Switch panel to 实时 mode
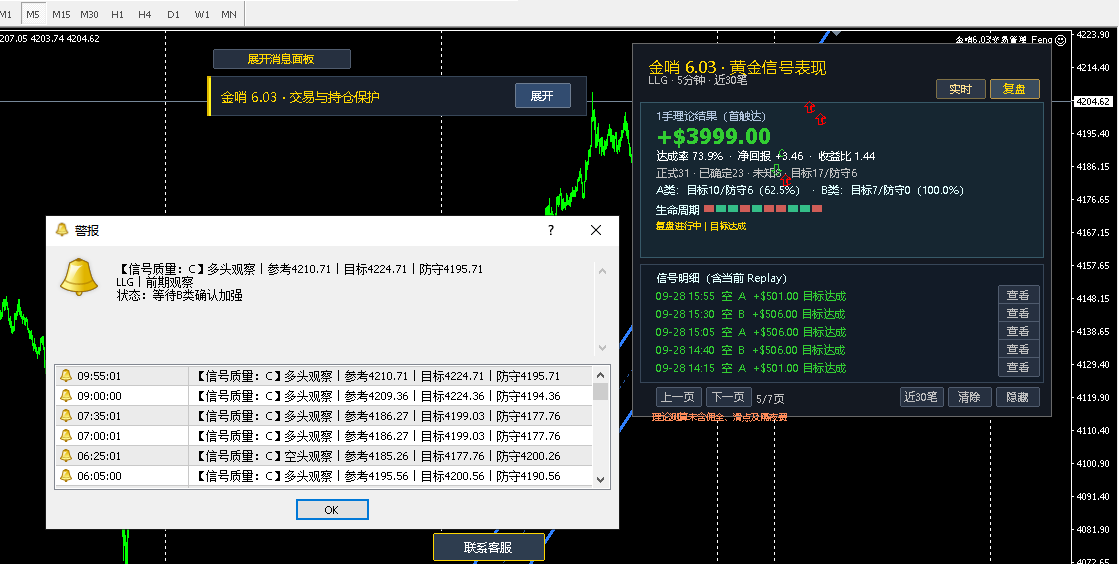1119x564 pixels. [961, 89]
